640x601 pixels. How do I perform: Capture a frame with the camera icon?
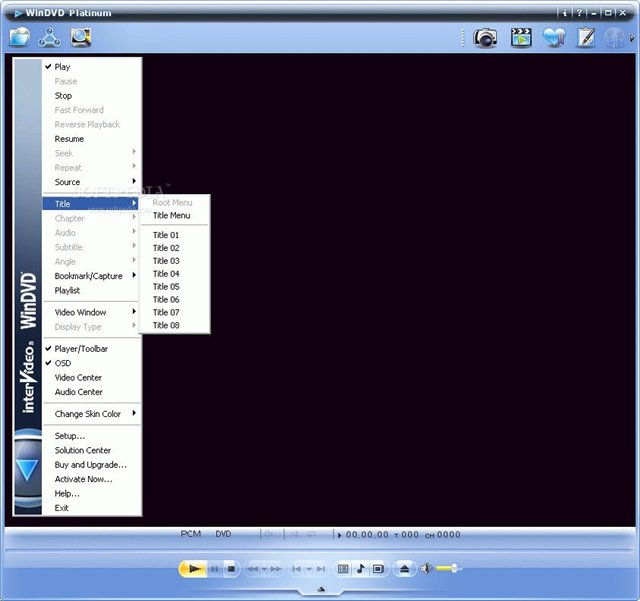(485, 38)
